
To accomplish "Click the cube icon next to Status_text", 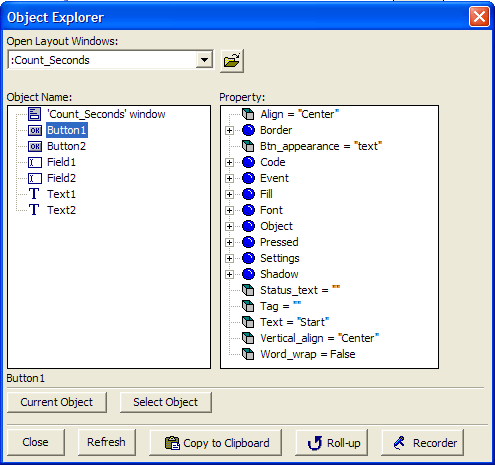I will click(x=248, y=290).
